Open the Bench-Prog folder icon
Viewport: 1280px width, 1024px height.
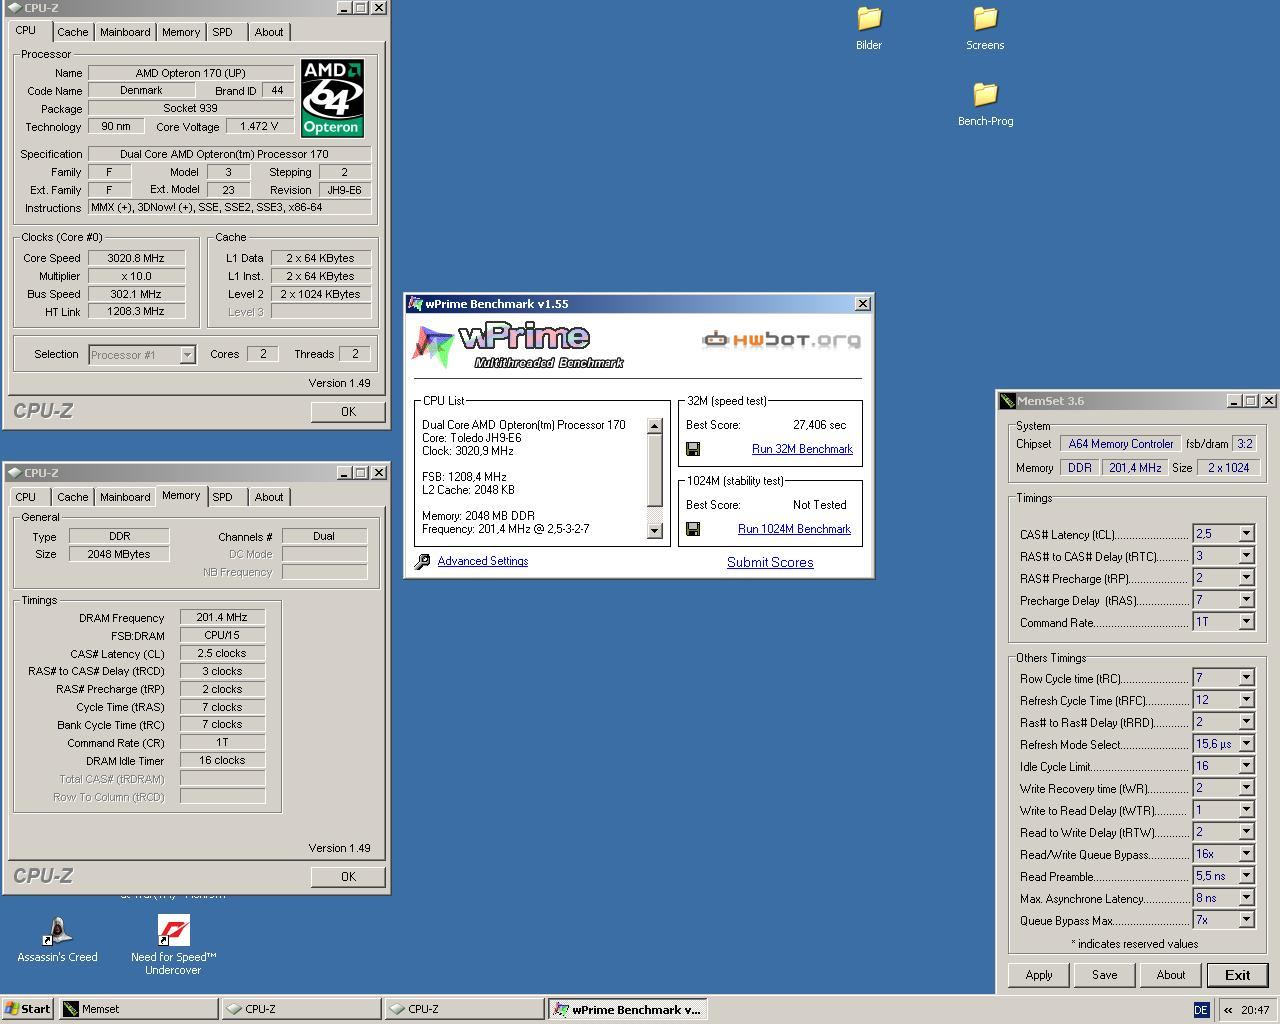(985, 104)
